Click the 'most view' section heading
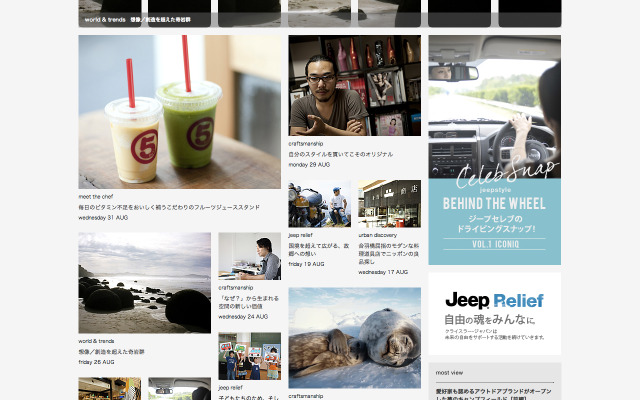This screenshot has width=640, height=400. [x=449, y=373]
